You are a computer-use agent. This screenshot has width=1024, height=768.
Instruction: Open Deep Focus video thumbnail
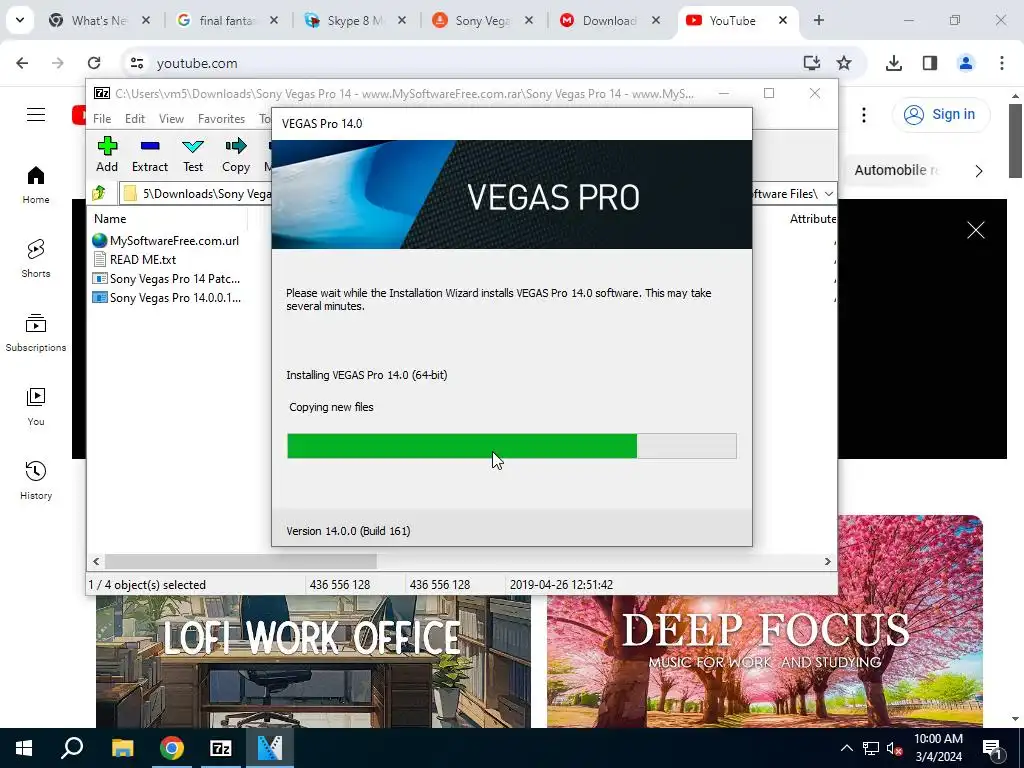click(765, 622)
